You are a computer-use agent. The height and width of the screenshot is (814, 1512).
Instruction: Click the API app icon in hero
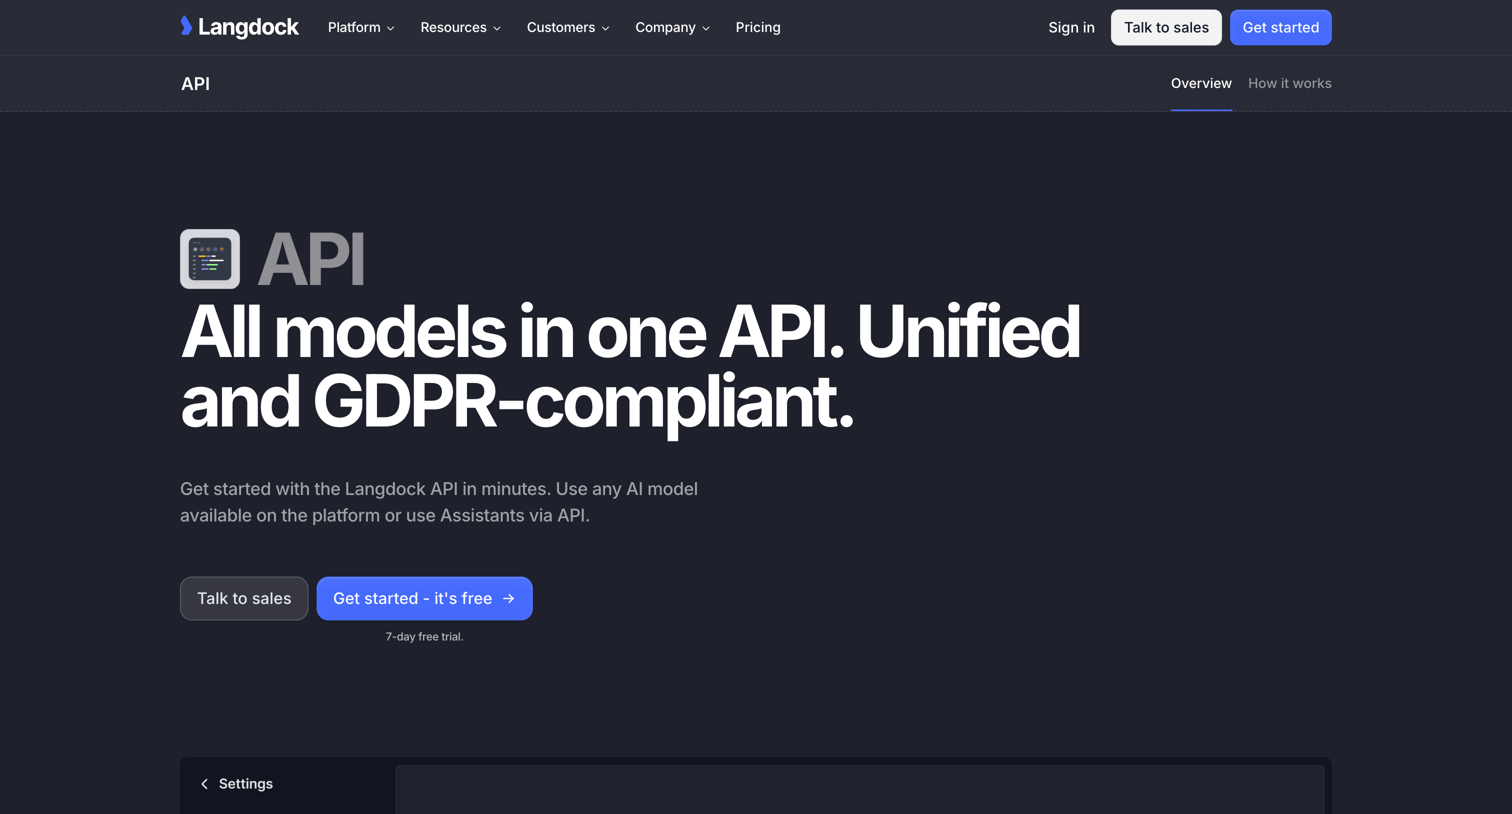(210, 259)
